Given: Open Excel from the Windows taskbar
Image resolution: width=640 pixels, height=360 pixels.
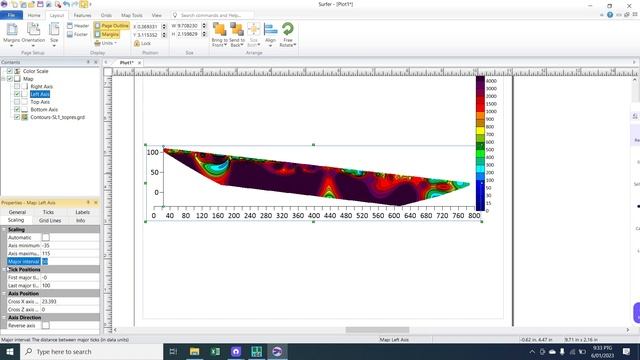Looking at the screenshot, I should (215, 351).
